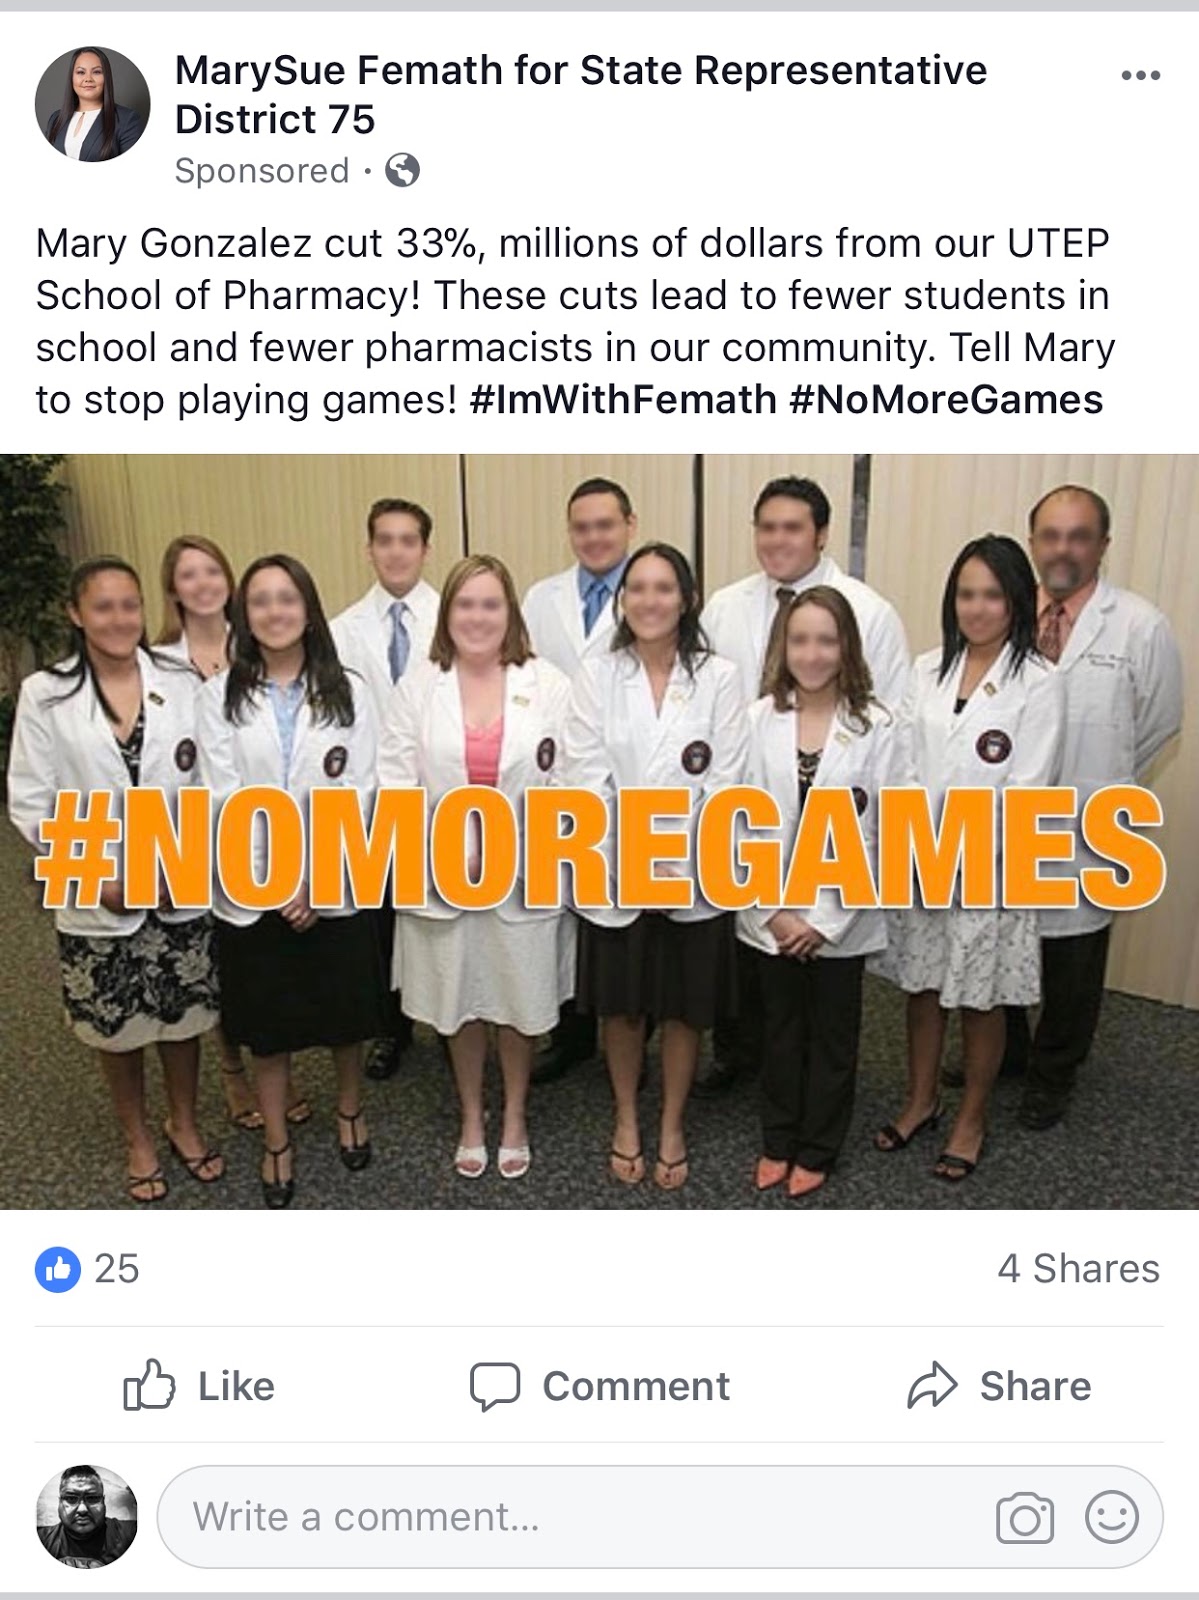This screenshot has height=1600, width=1199.
Task: Open the commenter's profile avatar
Action: coord(87,1517)
